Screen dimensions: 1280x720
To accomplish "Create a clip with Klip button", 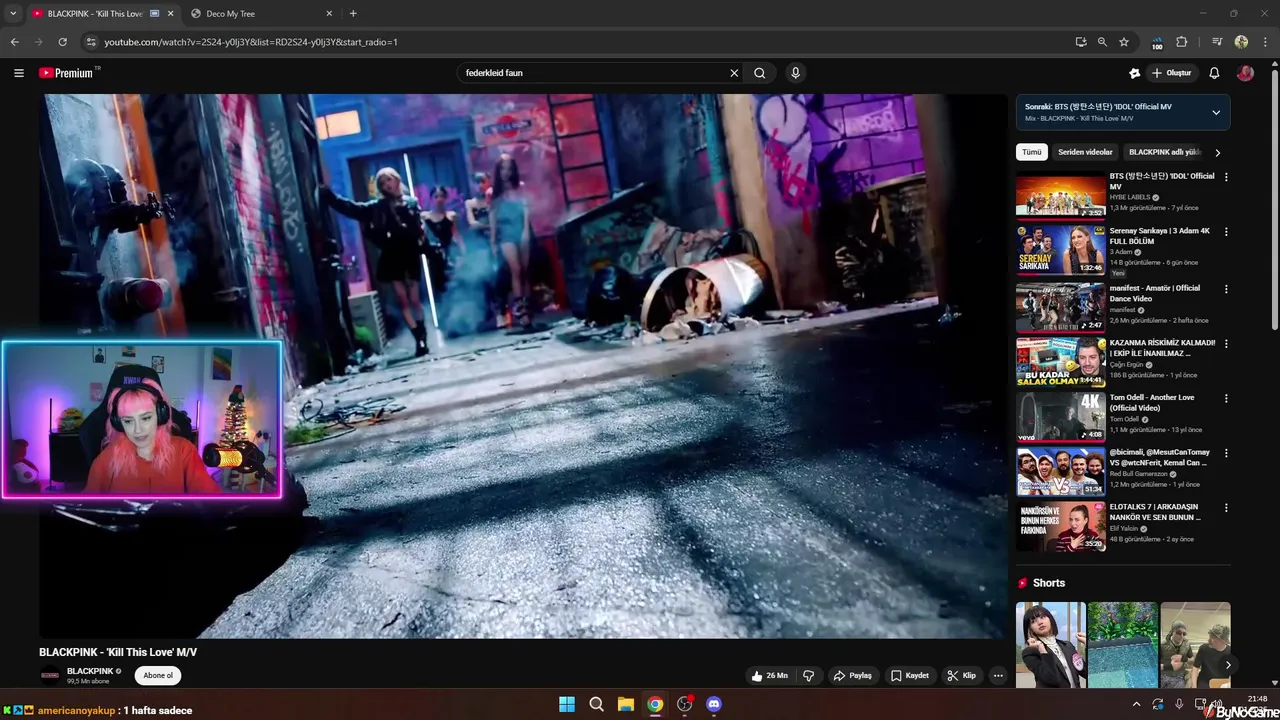I will [962, 676].
